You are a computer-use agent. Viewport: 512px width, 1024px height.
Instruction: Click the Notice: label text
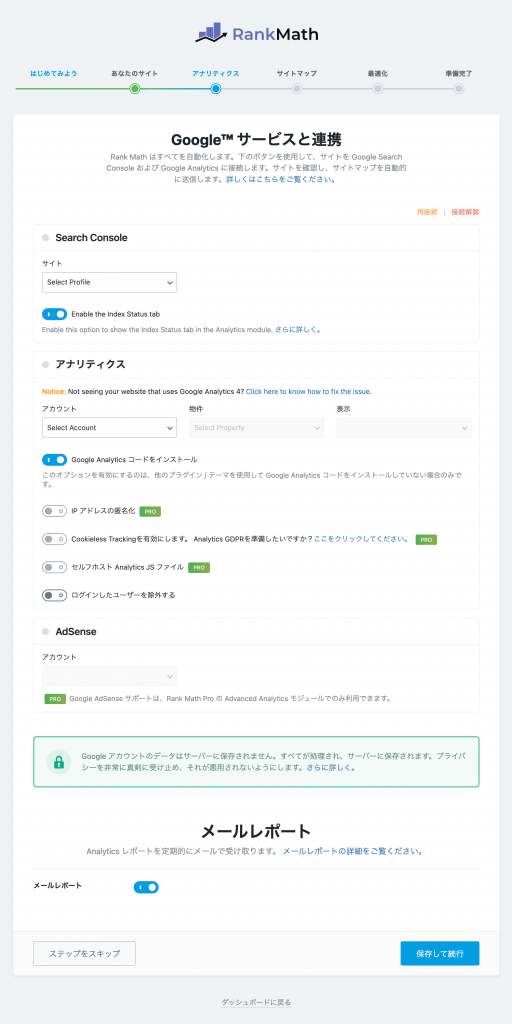(x=54, y=392)
